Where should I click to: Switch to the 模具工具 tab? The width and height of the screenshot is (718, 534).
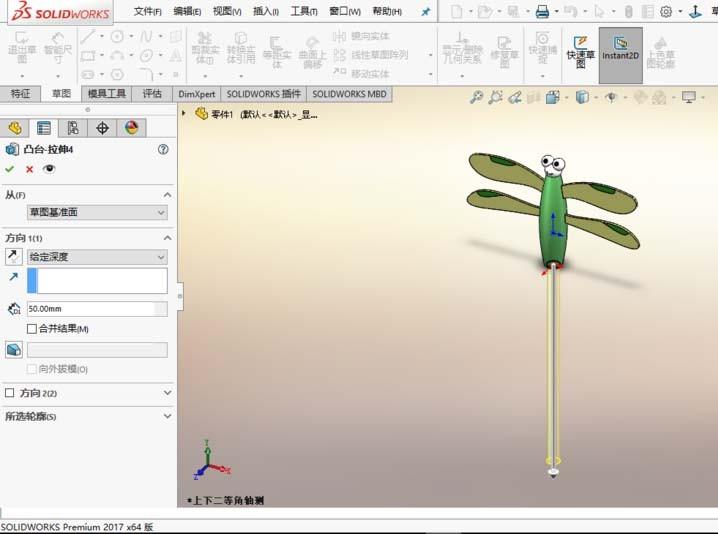[x=107, y=94]
